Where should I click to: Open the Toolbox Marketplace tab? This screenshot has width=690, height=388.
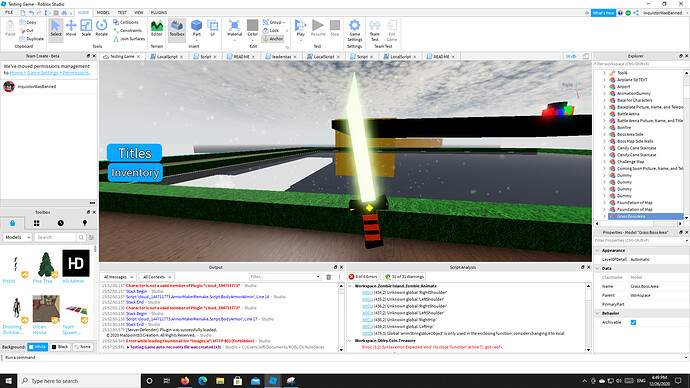[x=12, y=223]
